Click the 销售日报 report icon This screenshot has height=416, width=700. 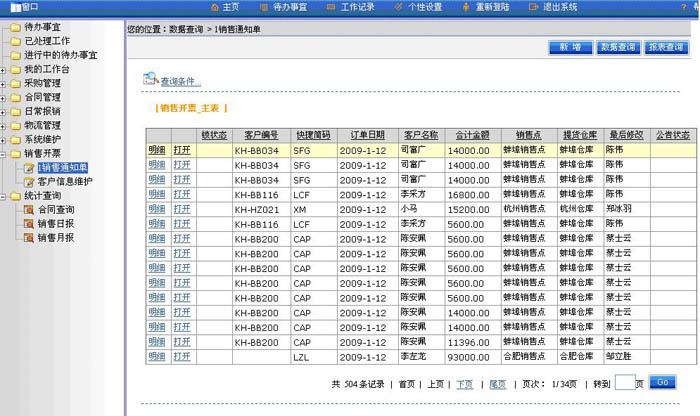pos(28,224)
